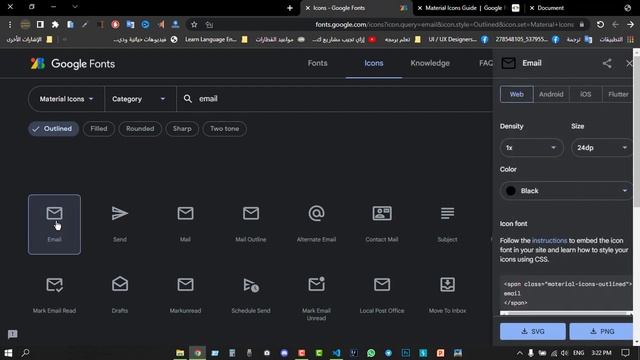
Task: Open the Density 1x dropdown
Action: pos(531,148)
